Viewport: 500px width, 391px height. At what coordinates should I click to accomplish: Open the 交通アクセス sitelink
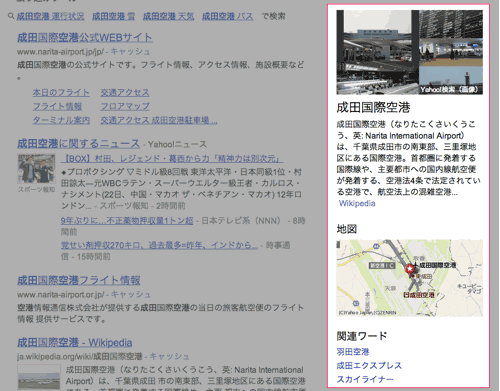click(x=125, y=93)
